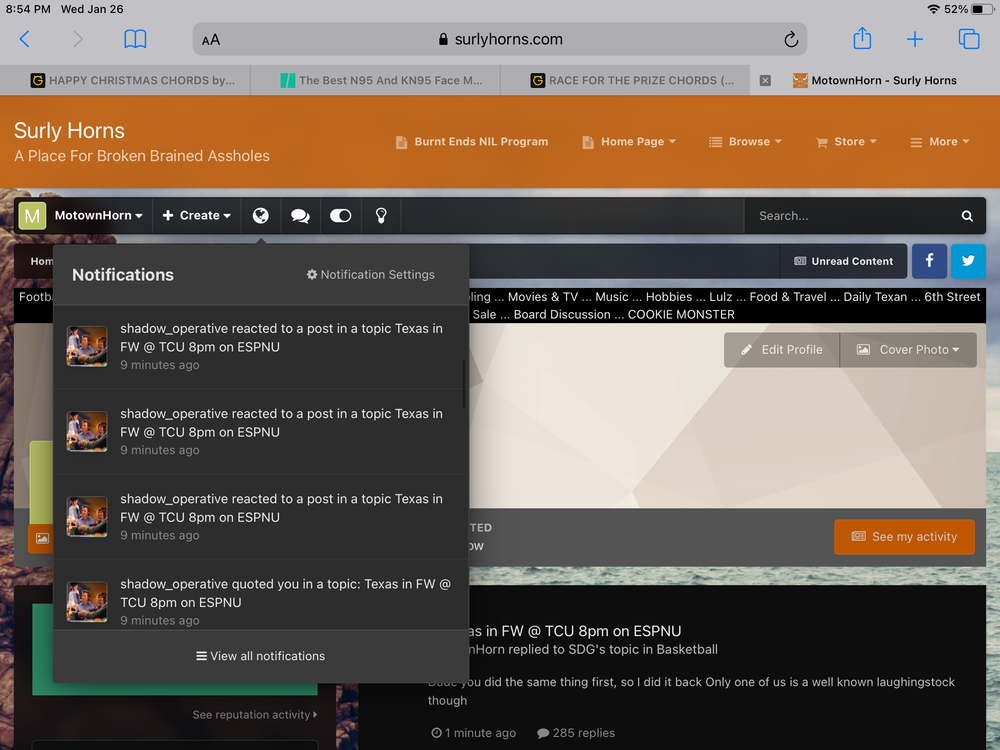Switch to the RACE FOR THE PRIZE CHORDS tab
Image resolution: width=1000 pixels, height=750 pixels.
pyautogui.click(x=625, y=80)
